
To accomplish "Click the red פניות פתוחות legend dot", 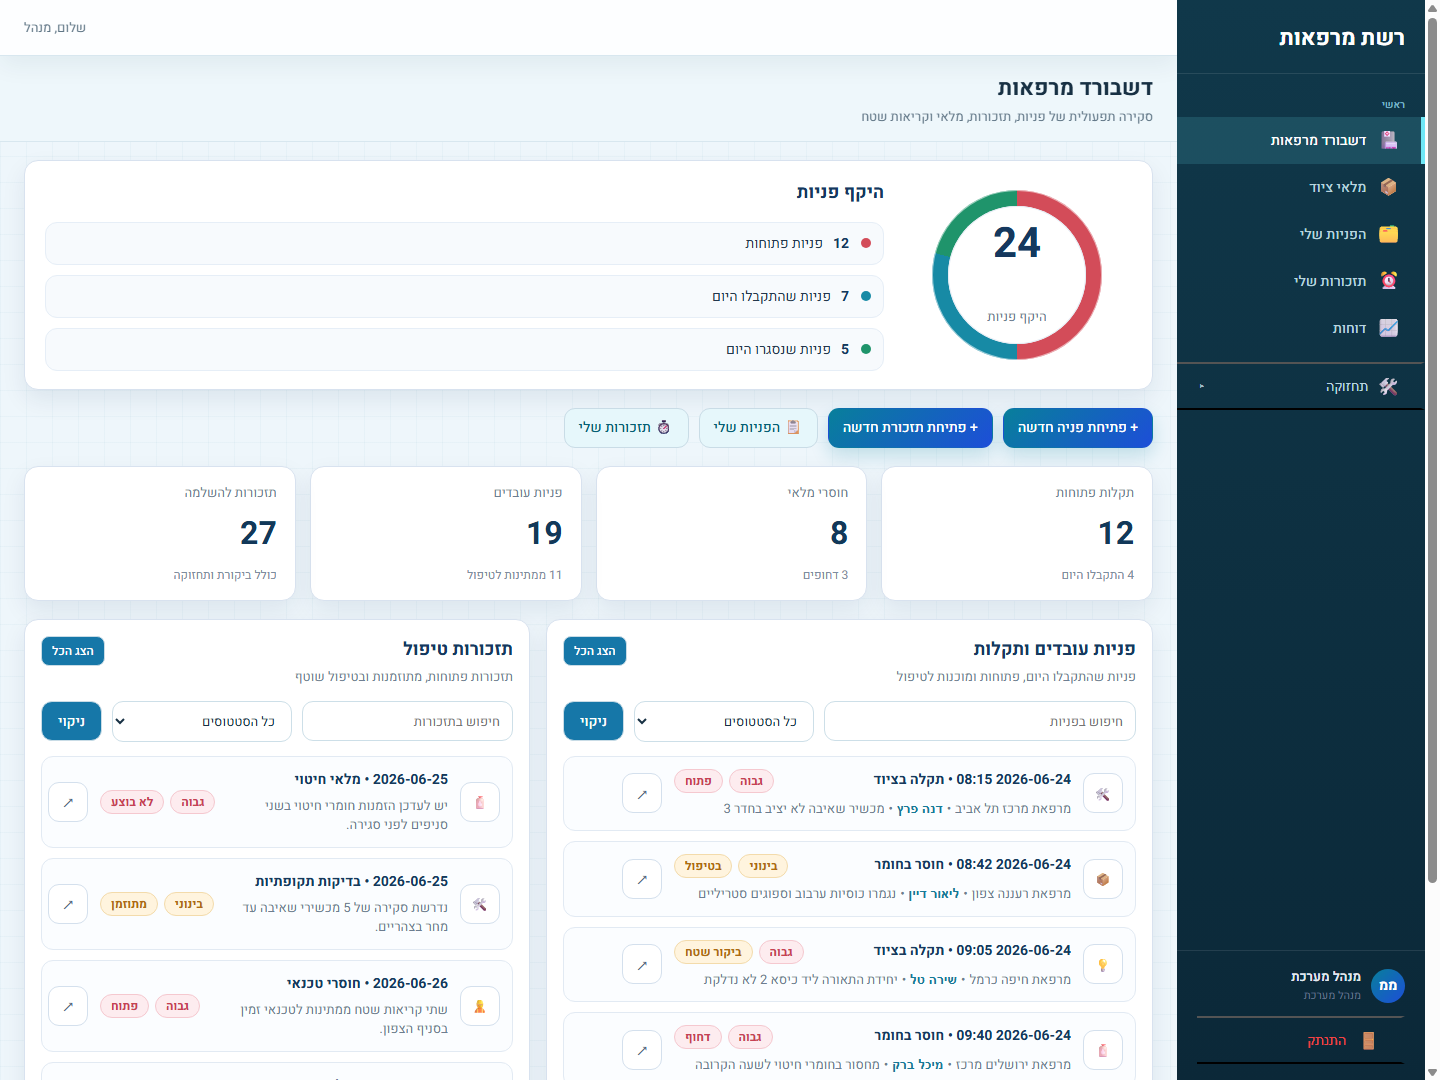I will point(866,243).
